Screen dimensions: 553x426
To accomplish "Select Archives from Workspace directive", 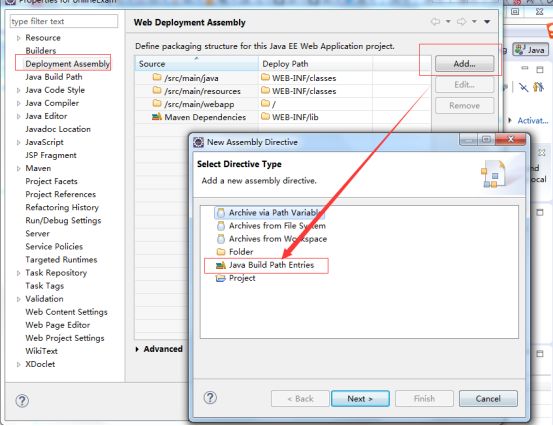I will click(278, 239).
